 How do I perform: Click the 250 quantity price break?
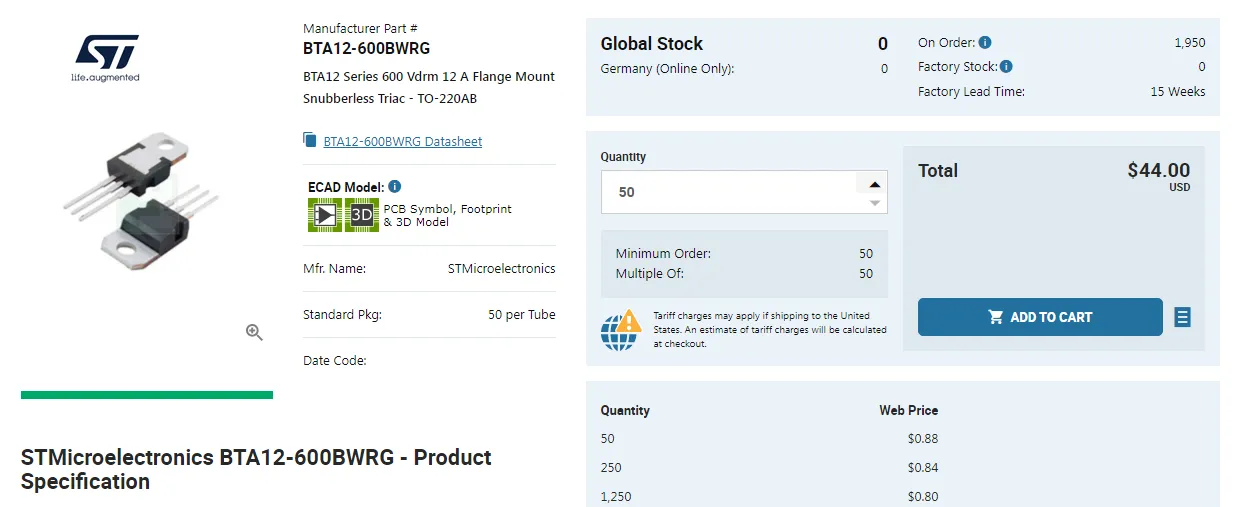tap(611, 467)
